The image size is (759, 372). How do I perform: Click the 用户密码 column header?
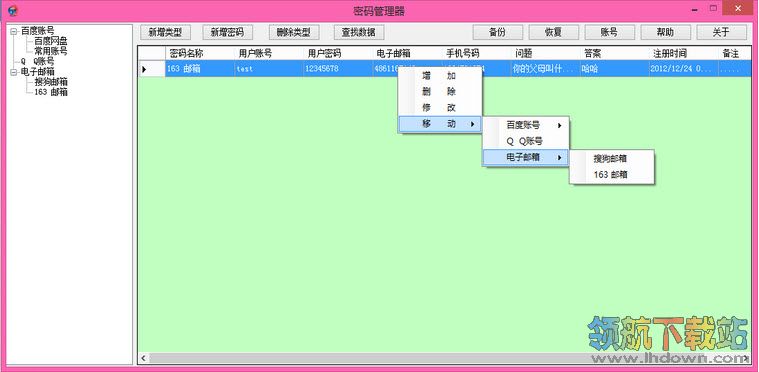tap(338, 53)
